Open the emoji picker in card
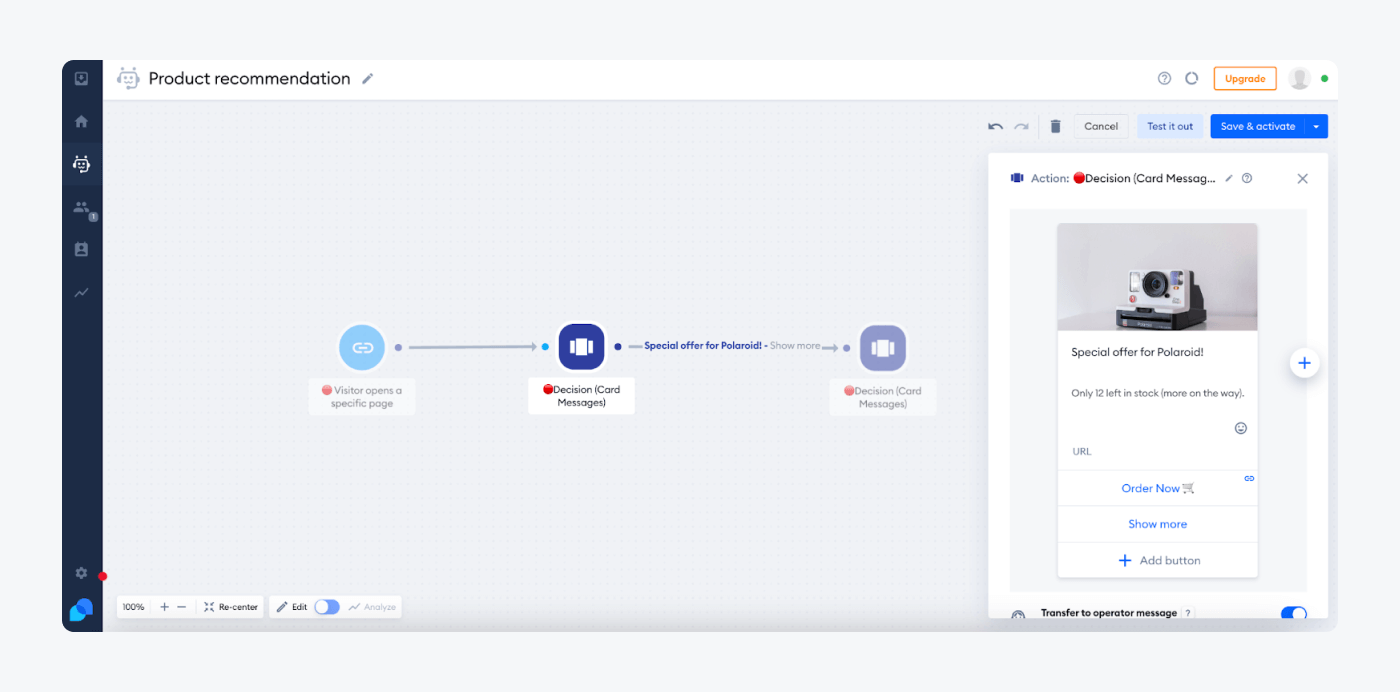This screenshot has width=1400, height=692. [x=1241, y=428]
